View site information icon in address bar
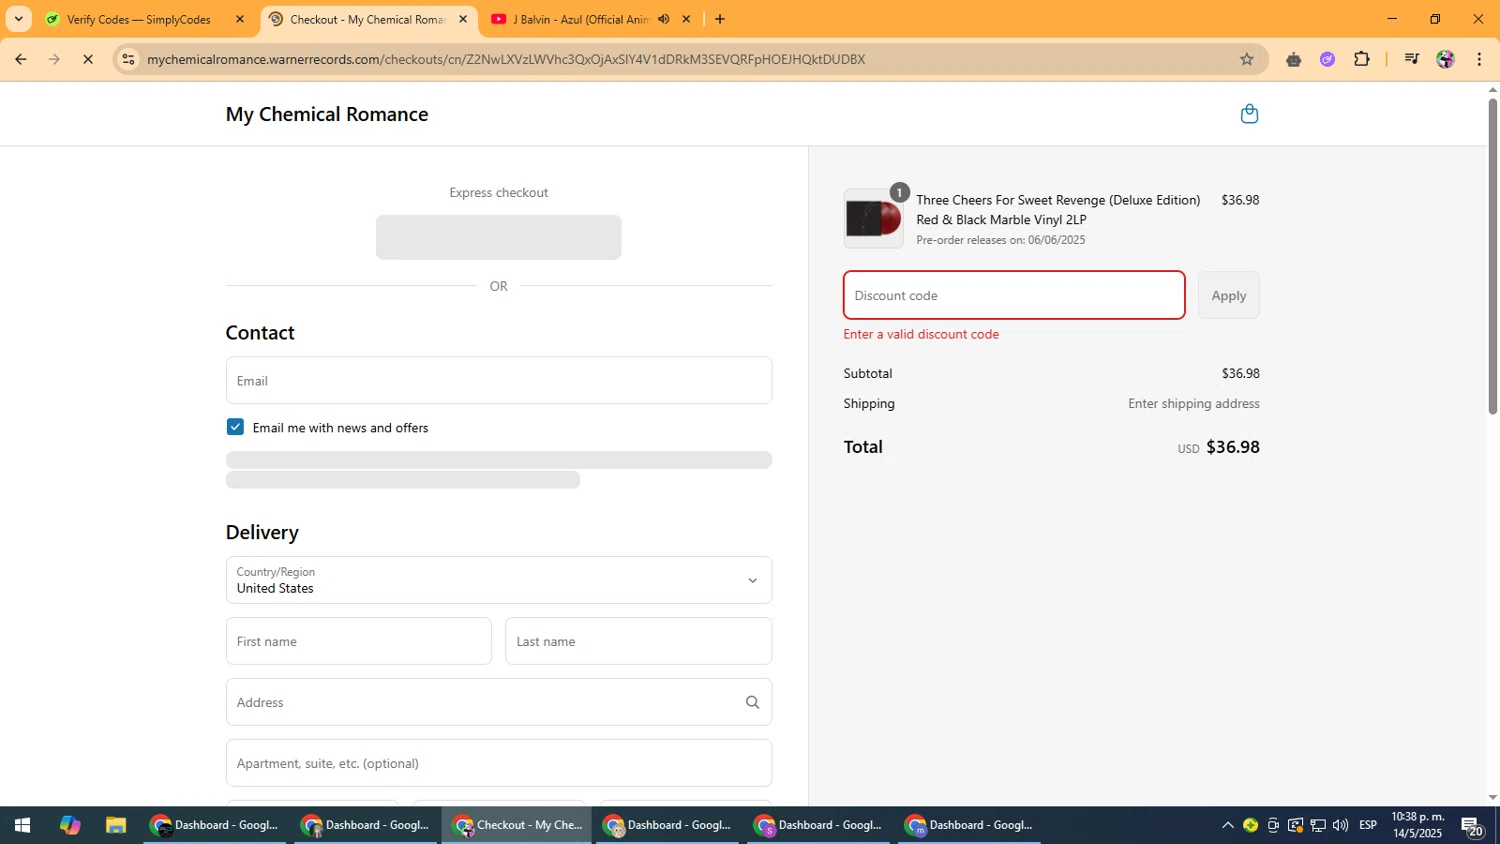Screen dimensions: 1500x844 [128, 59]
